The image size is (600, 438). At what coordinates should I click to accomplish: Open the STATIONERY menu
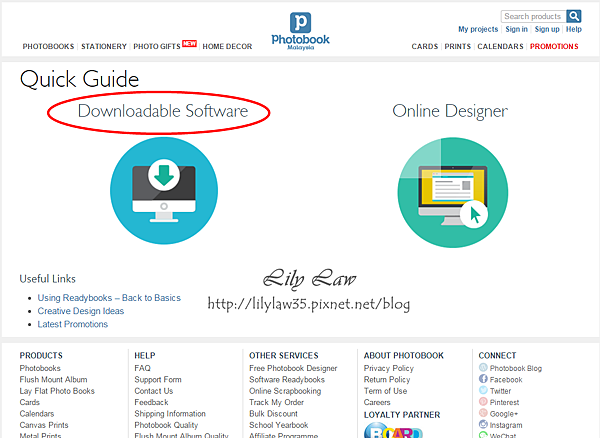tap(104, 46)
